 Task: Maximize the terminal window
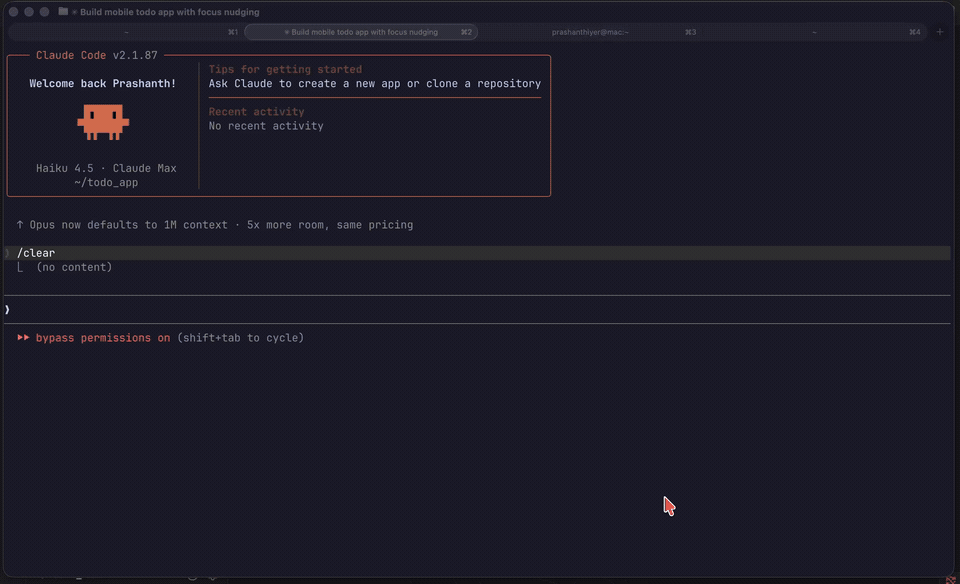point(44,12)
